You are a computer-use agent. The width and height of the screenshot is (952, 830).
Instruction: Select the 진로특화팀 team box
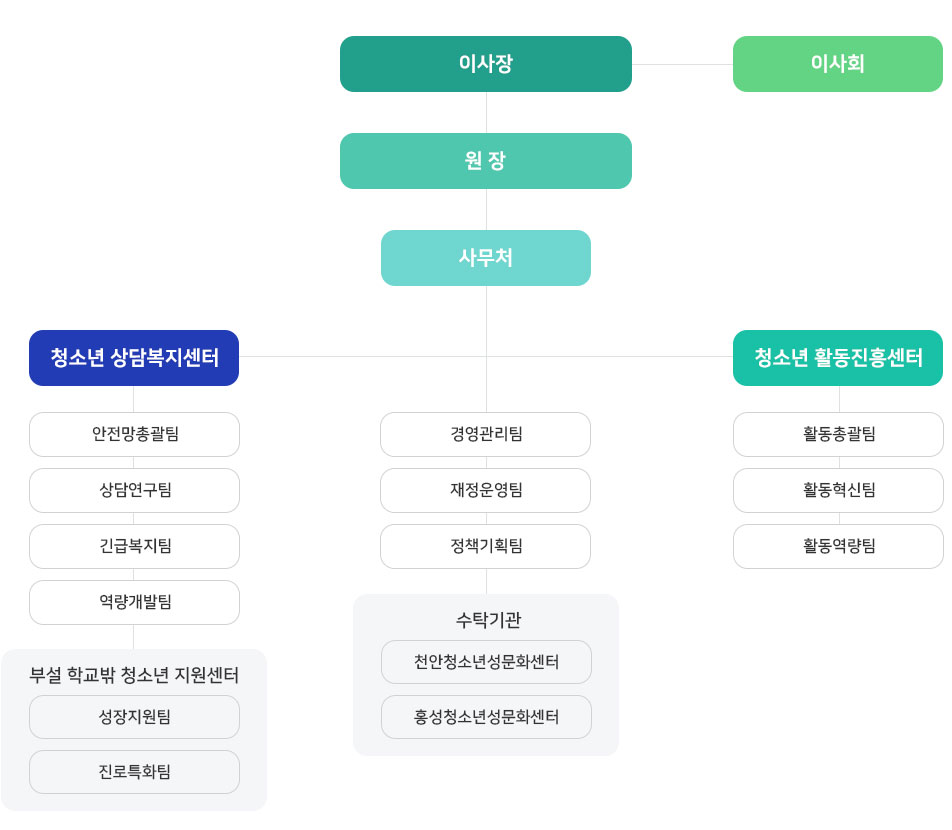[x=134, y=772]
